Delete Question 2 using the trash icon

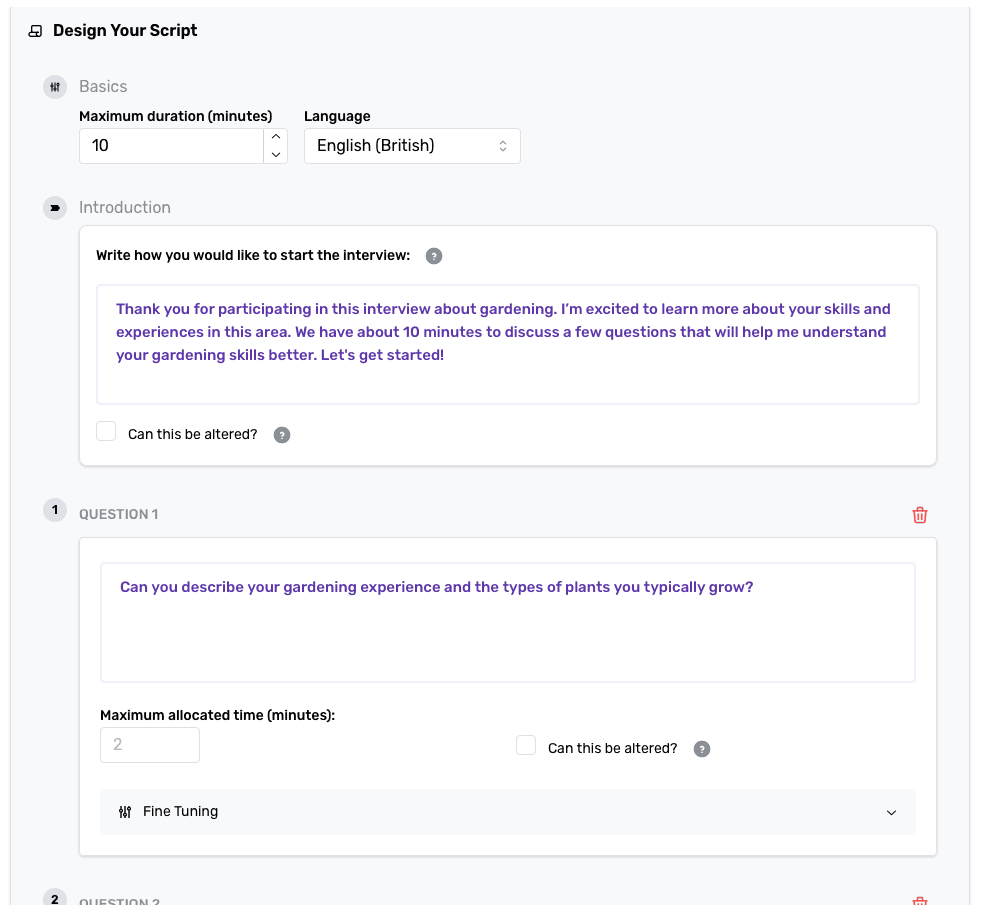click(x=919, y=900)
